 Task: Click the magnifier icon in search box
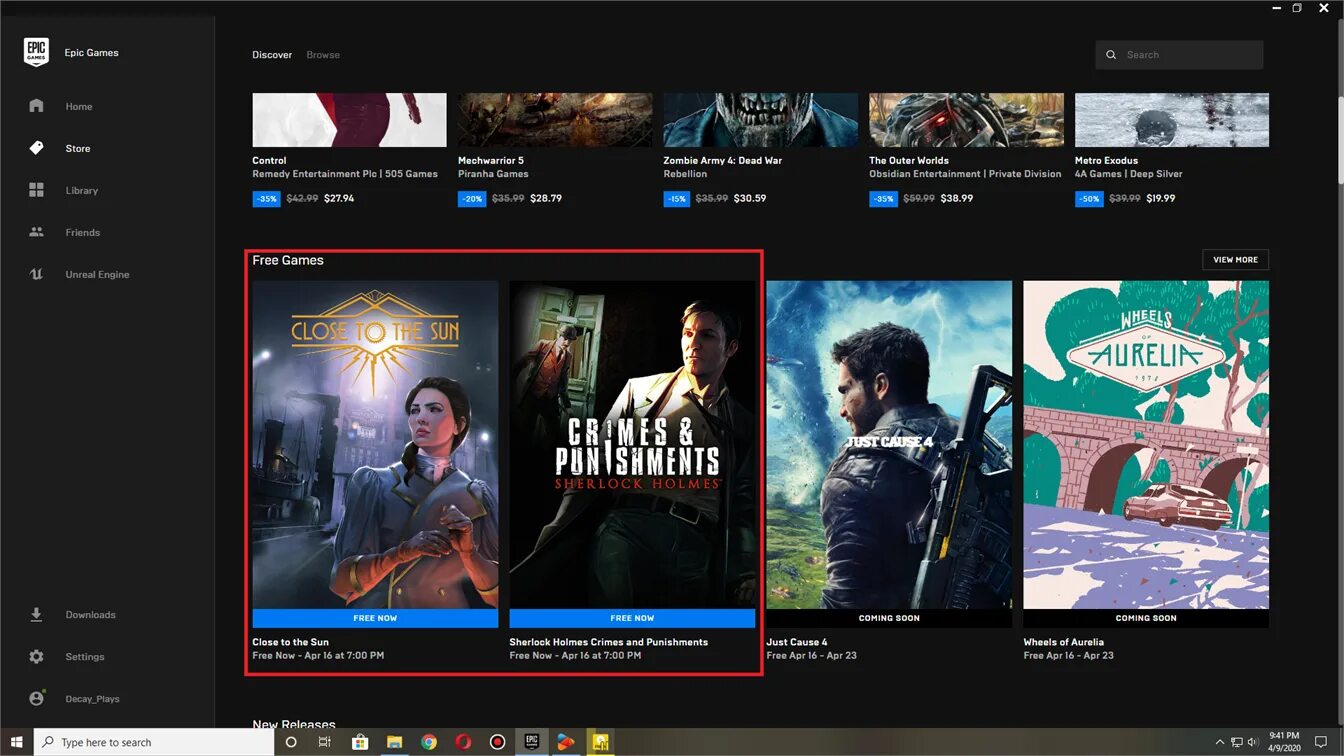[x=1111, y=55]
